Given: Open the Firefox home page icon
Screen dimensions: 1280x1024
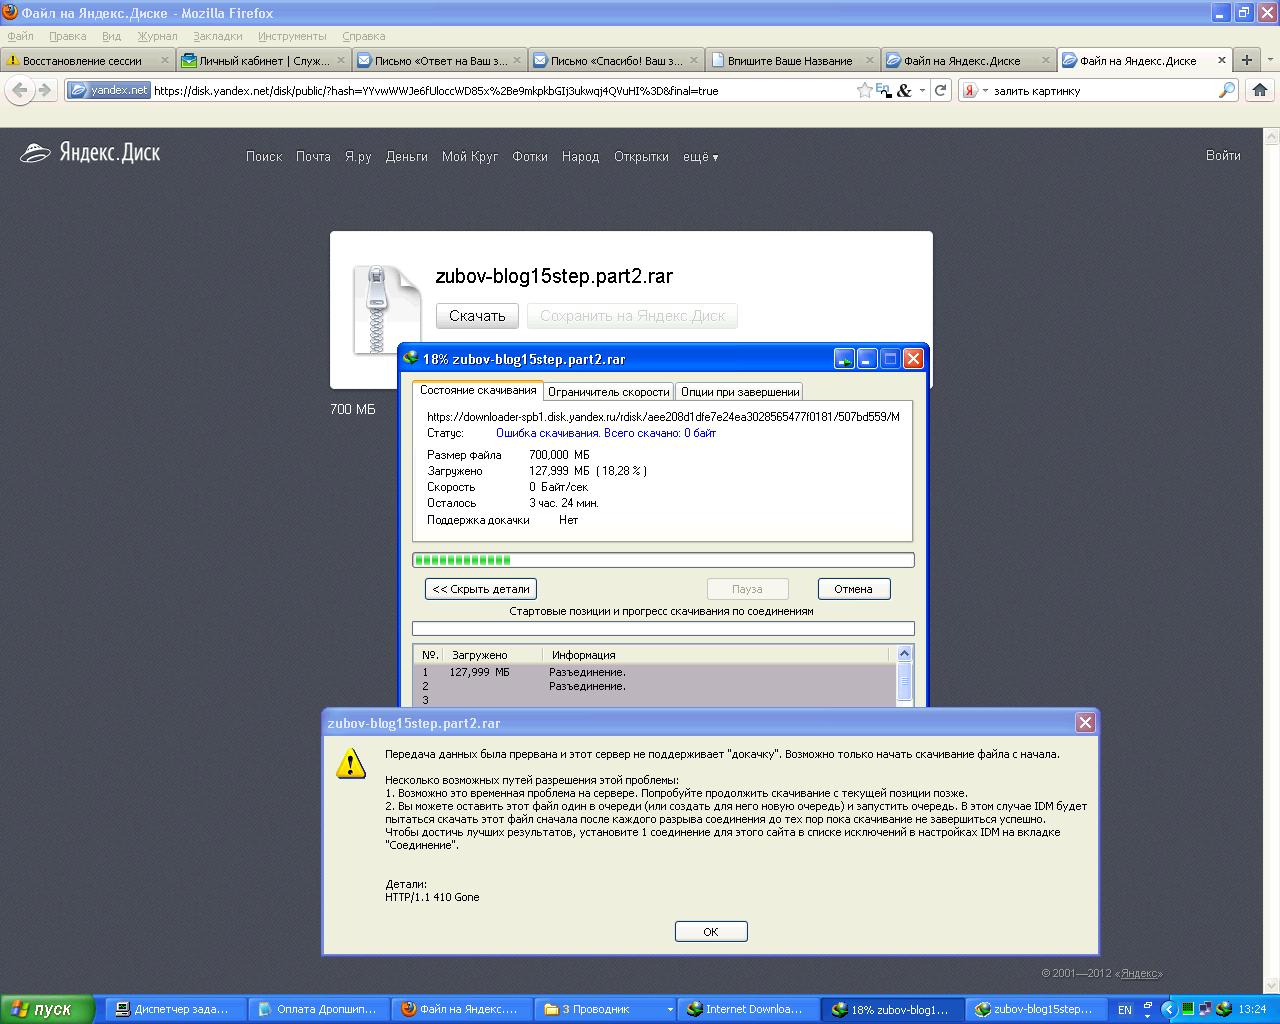Looking at the screenshot, I should (x=1258, y=90).
